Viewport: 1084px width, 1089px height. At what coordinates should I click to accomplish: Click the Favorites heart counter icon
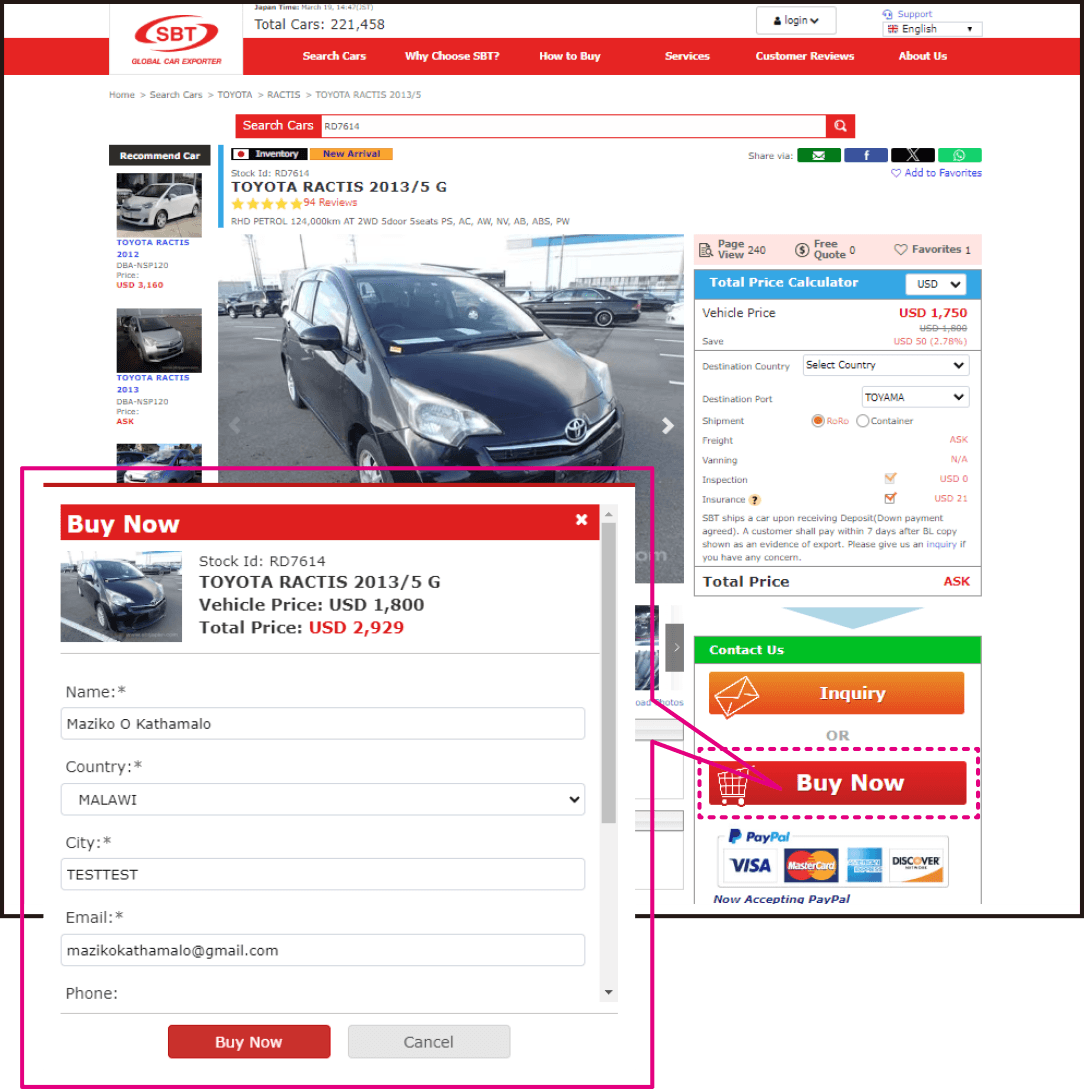(901, 249)
